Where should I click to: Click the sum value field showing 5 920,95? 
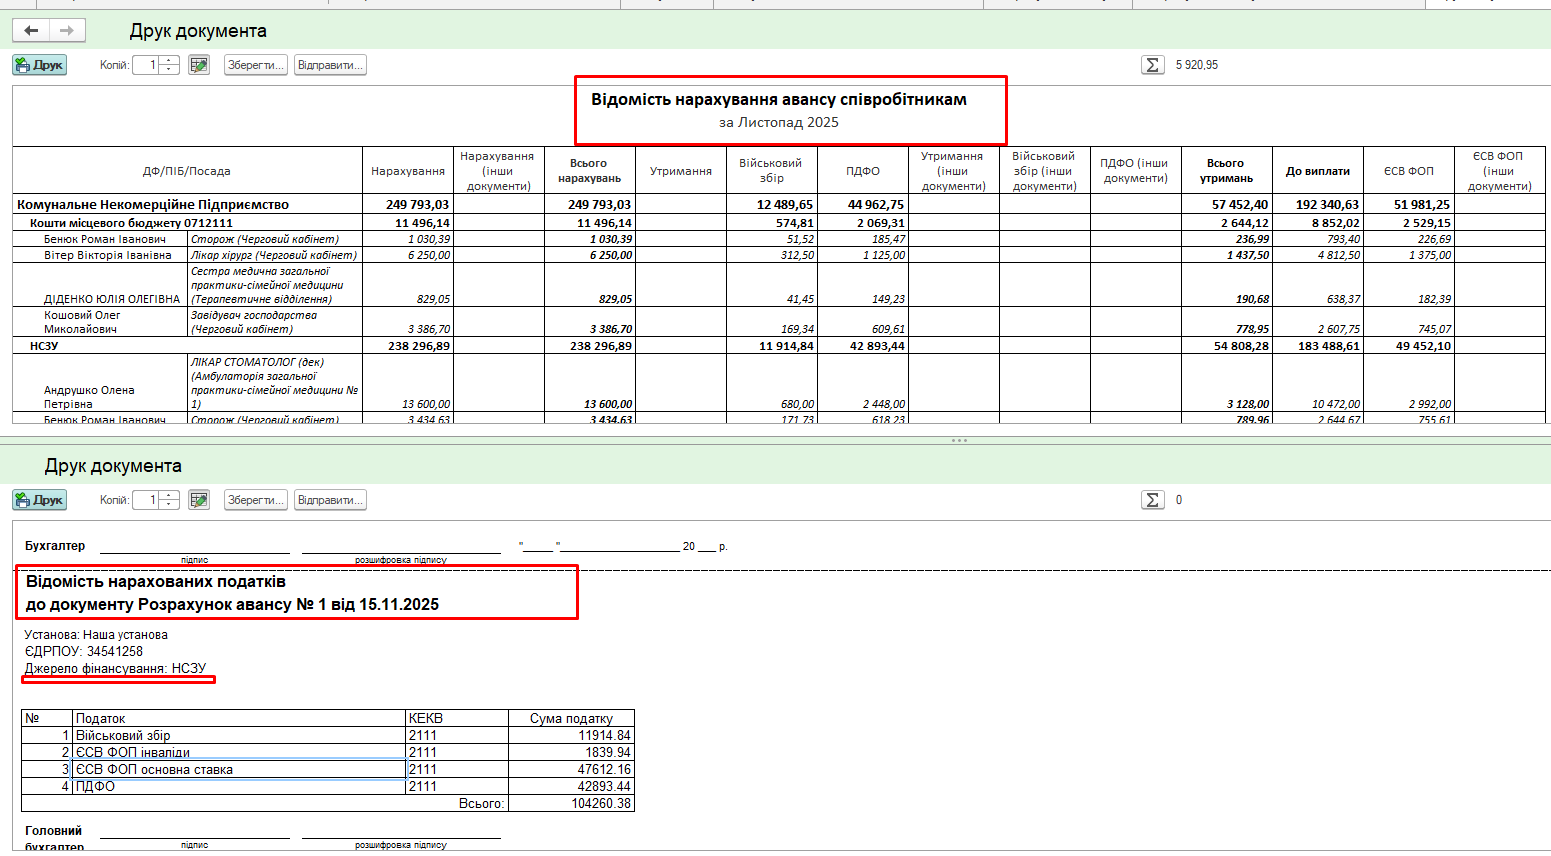(x=1197, y=65)
